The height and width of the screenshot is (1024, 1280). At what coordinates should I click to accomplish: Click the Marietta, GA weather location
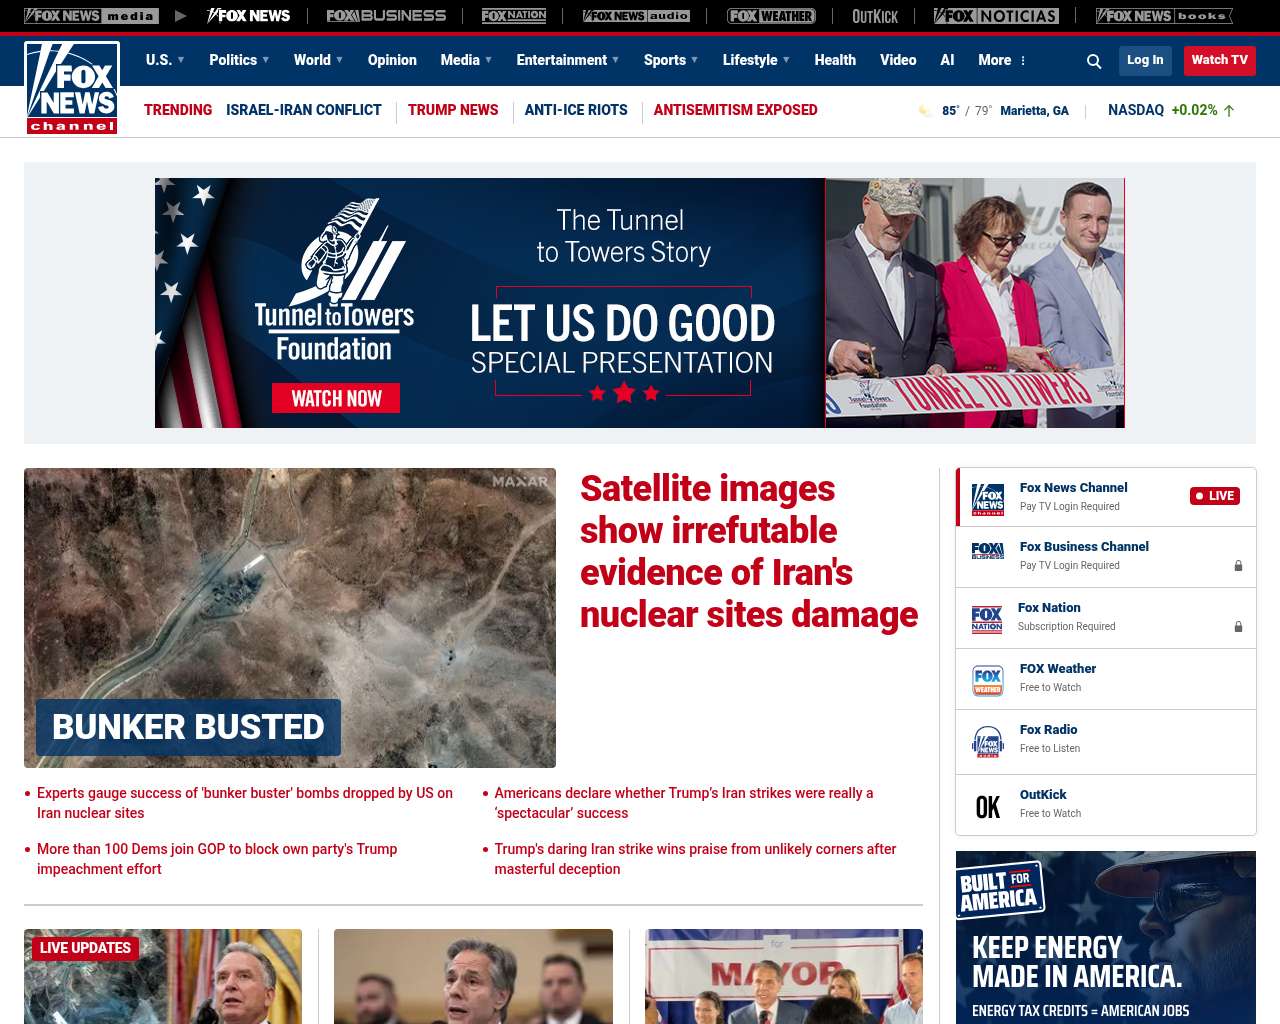coord(1034,111)
